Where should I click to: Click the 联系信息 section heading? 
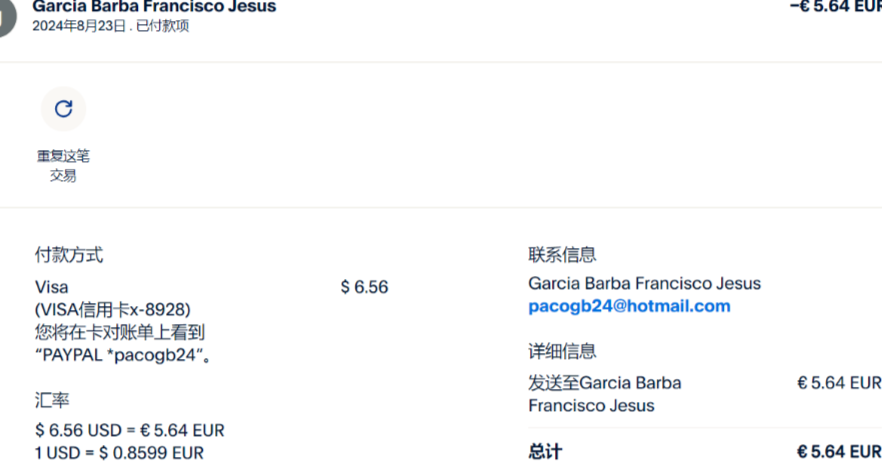562,255
